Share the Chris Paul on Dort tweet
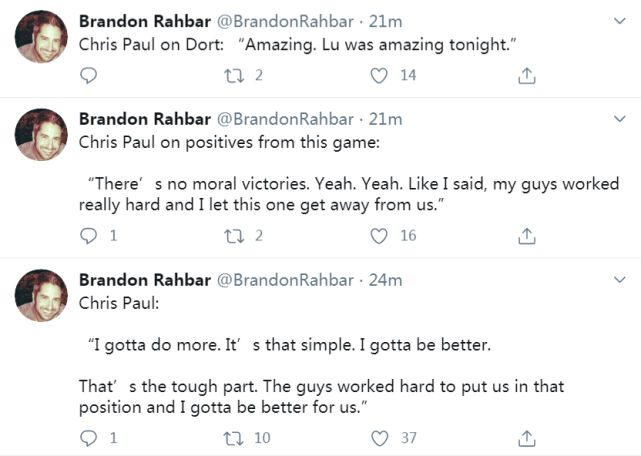 (527, 76)
